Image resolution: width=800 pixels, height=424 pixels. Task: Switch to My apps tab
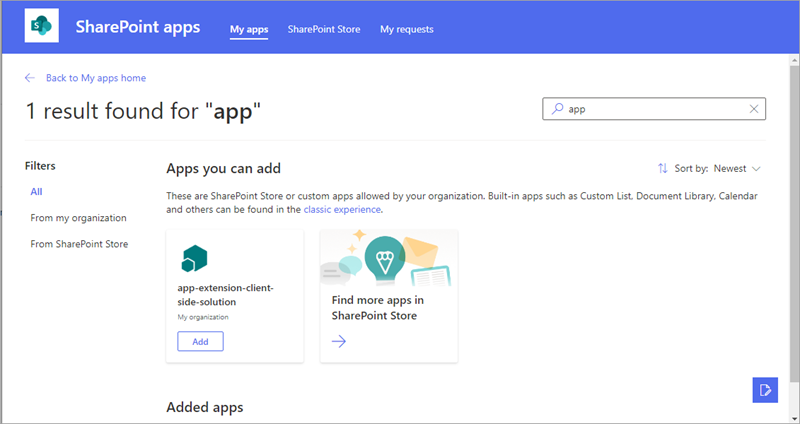[x=249, y=30]
